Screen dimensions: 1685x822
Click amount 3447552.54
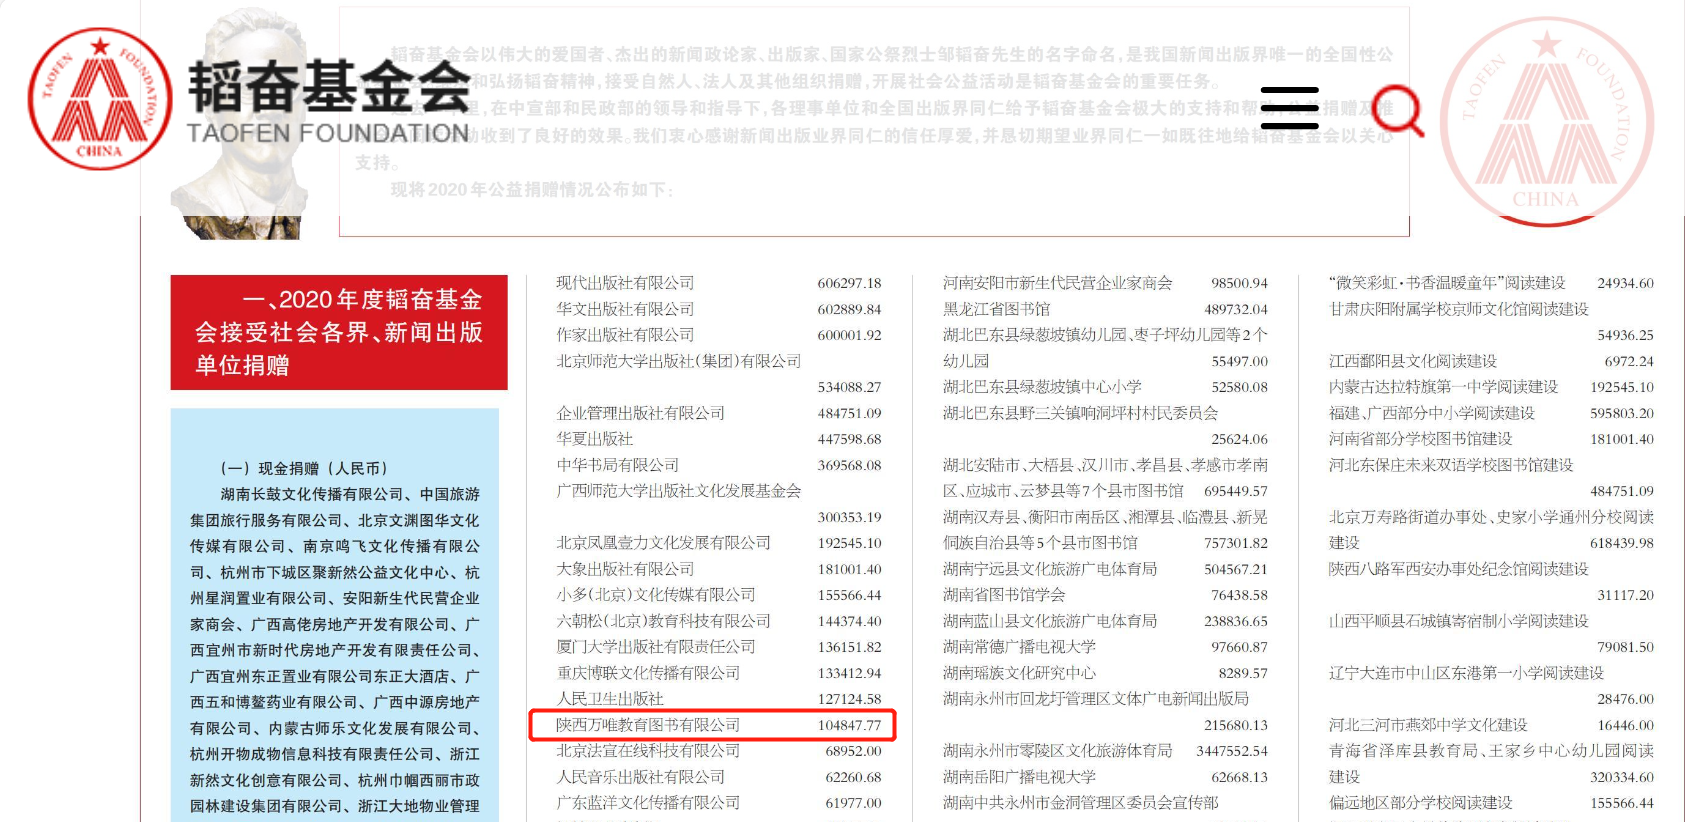pos(1232,751)
